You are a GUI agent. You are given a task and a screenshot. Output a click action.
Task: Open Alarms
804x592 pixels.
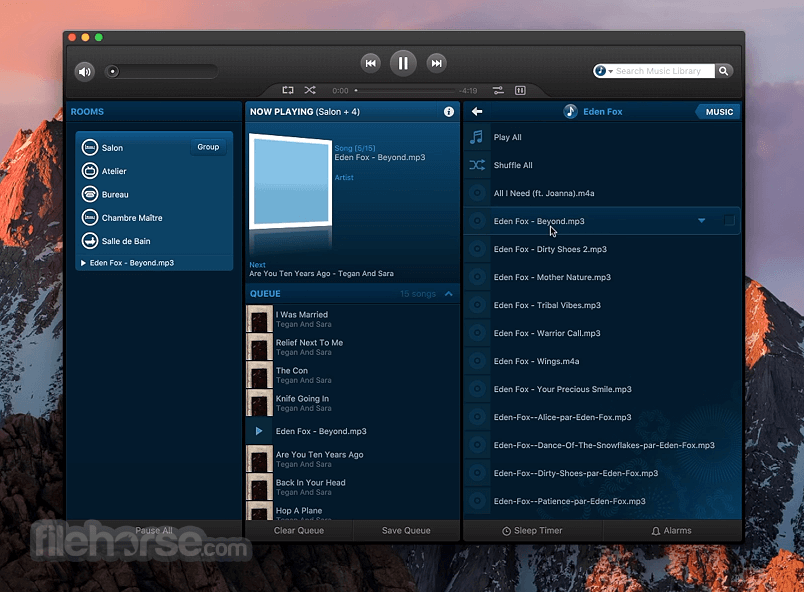(x=672, y=530)
